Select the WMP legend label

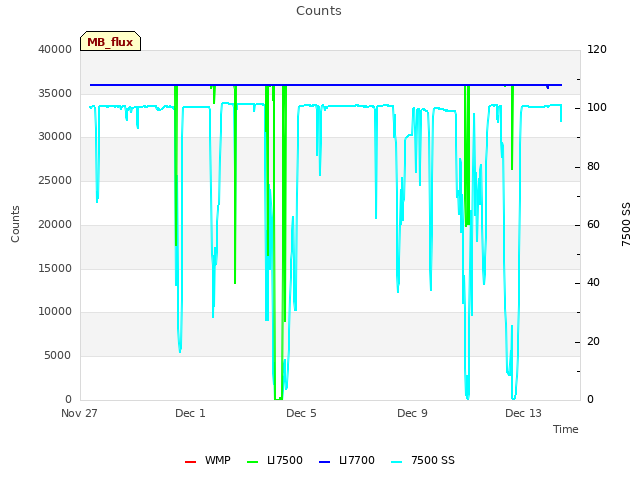[x=218, y=460]
